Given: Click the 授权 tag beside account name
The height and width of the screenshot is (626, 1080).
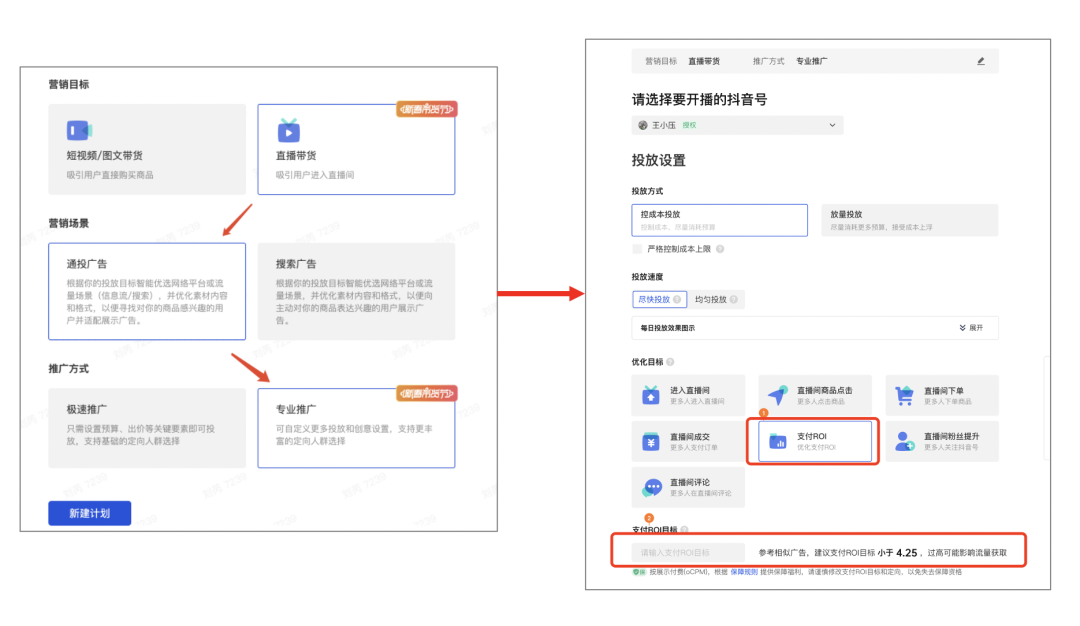Looking at the screenshot, I should (x=689, y=125).
